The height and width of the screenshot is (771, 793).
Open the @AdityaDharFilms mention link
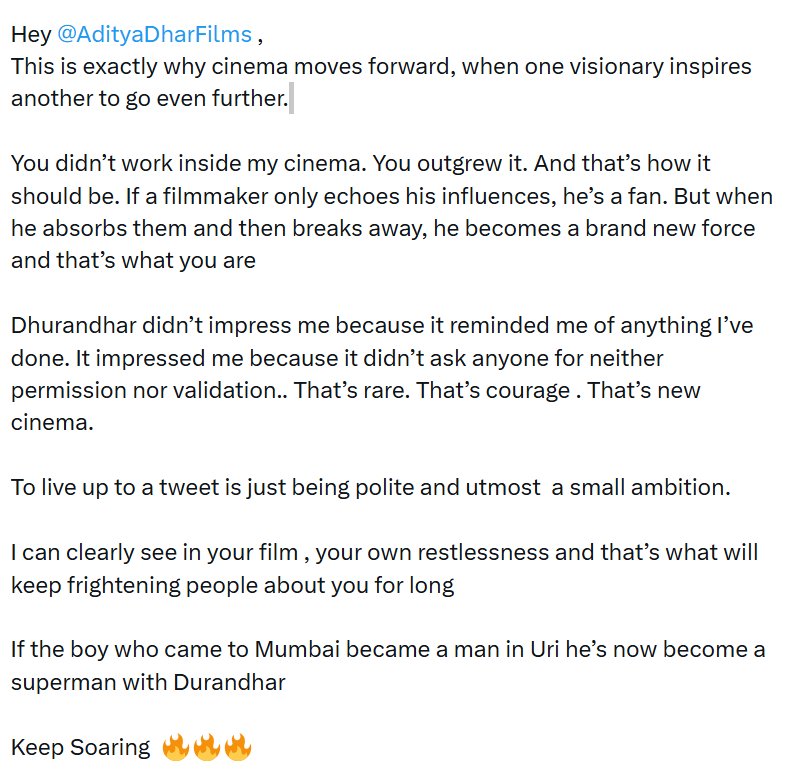(154, 34)
